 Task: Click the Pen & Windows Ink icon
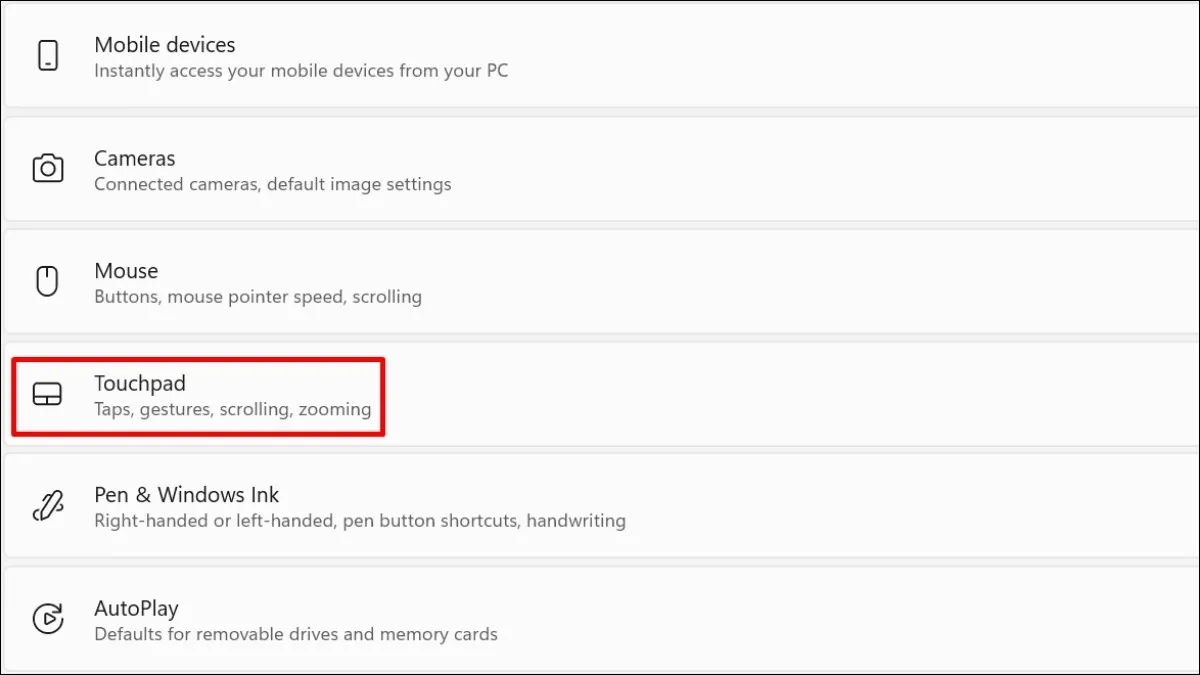tap(48, 507)
